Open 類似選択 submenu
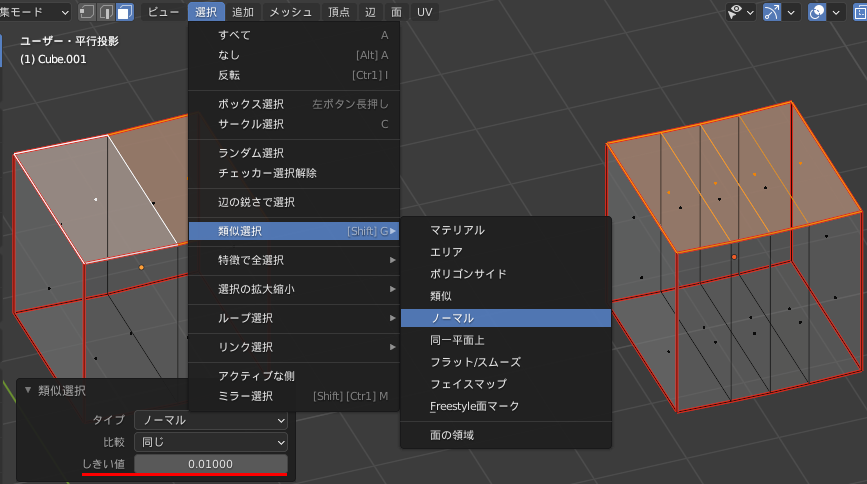This screenshot has height=484, width=867. pos(294,231)
